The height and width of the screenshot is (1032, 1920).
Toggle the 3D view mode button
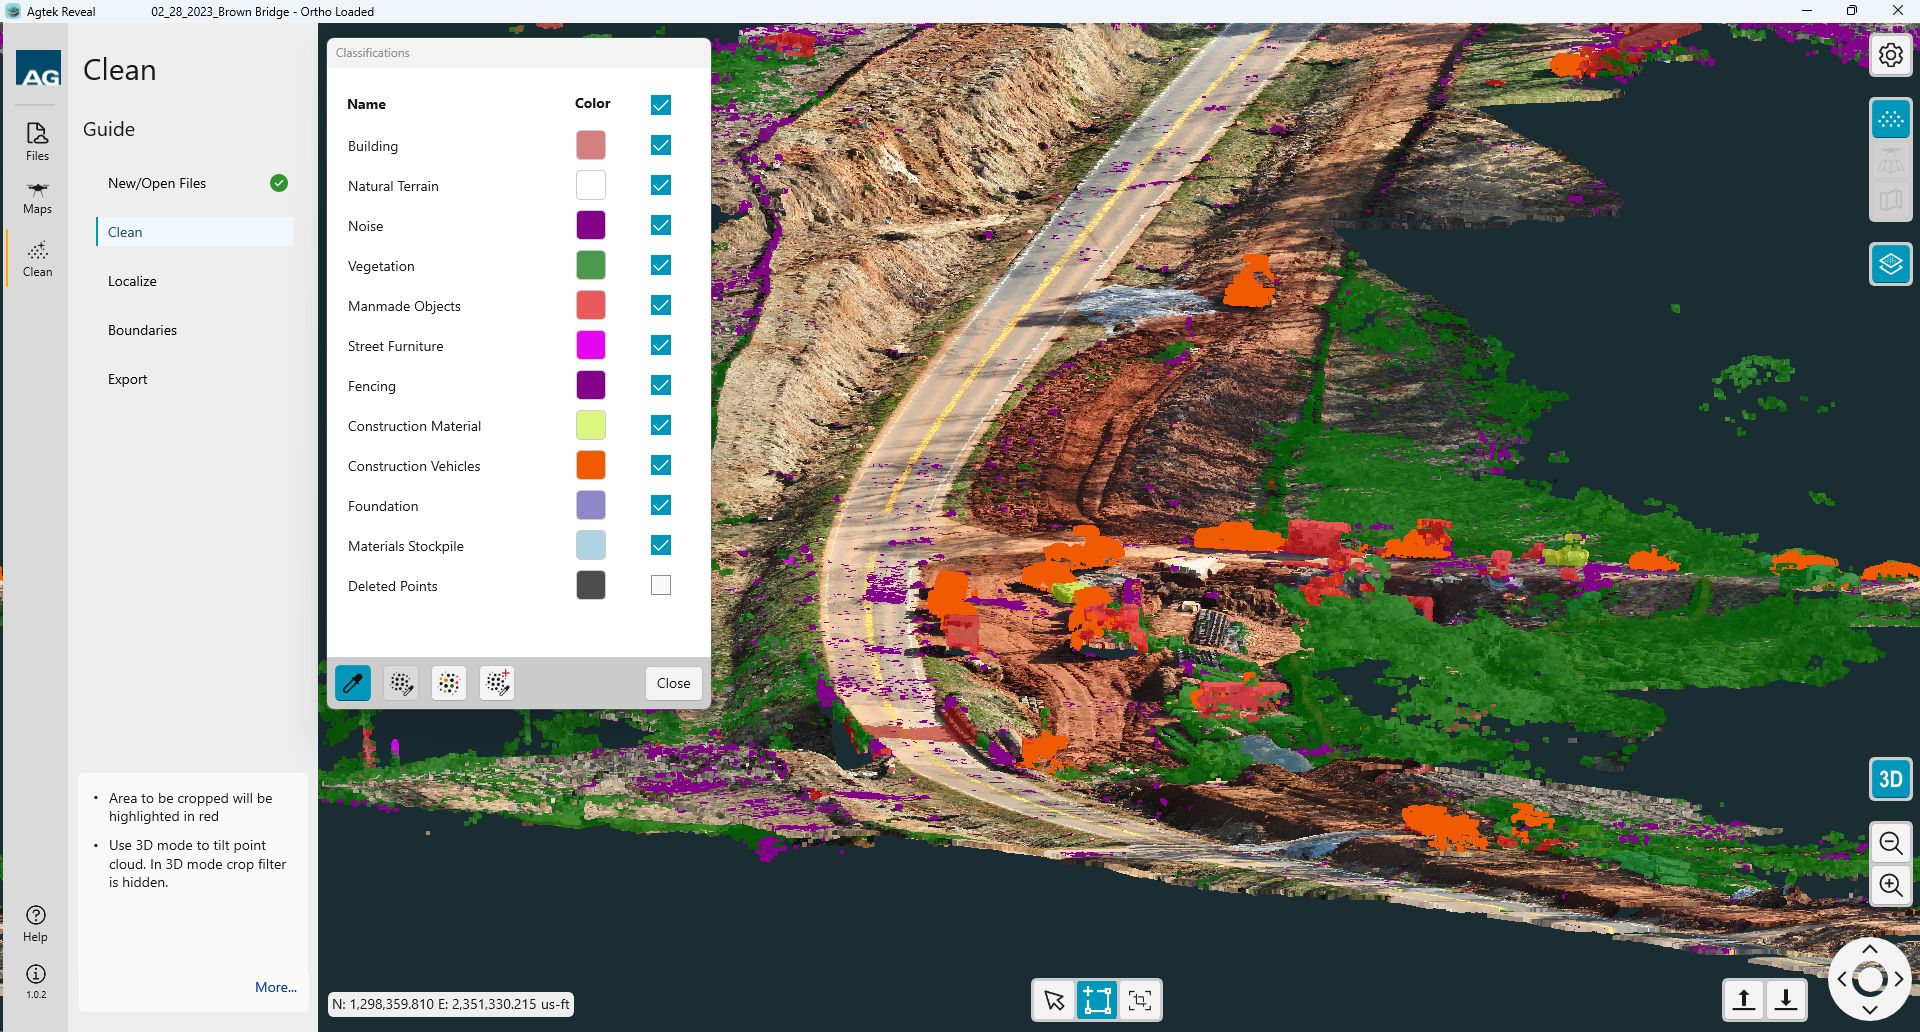[1890, 779]
